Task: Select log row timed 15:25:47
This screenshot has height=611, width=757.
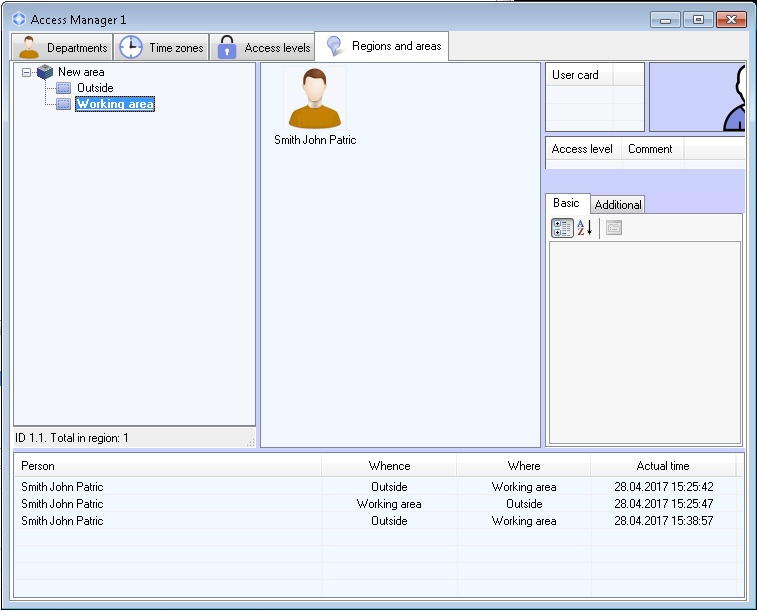Action: click(379, 503)
